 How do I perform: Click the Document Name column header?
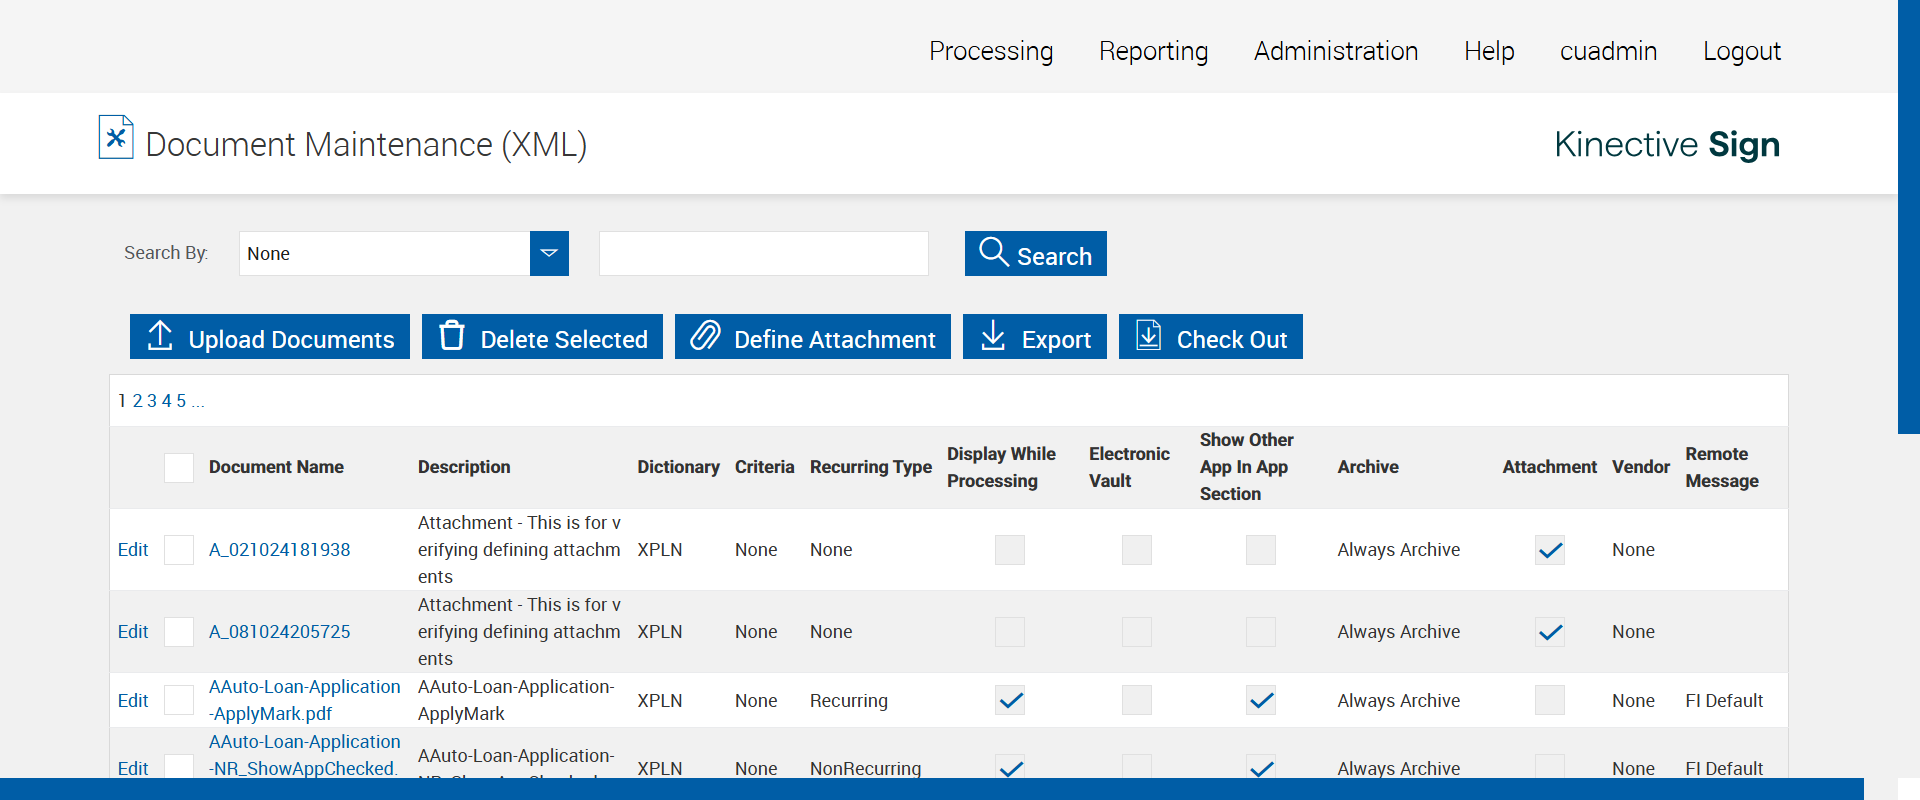pos(276,467)
